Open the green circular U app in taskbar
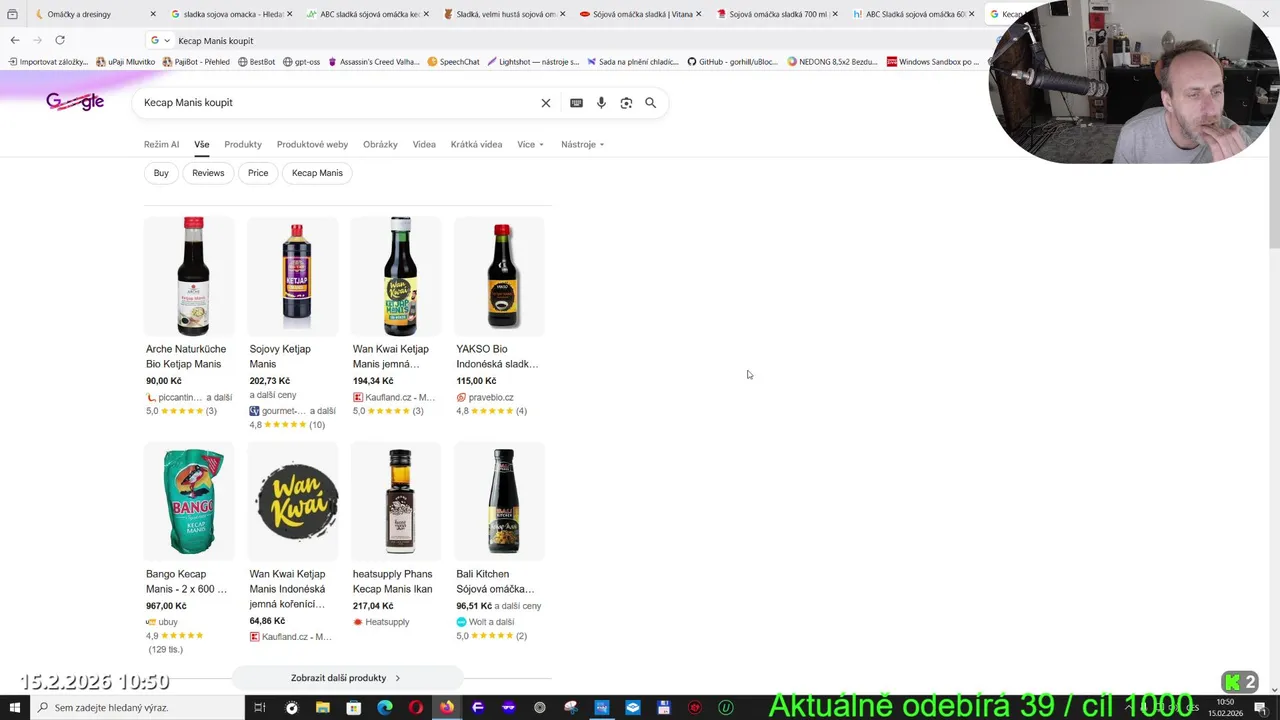This screenshot has width=1280, height=720. coord(726,708)
